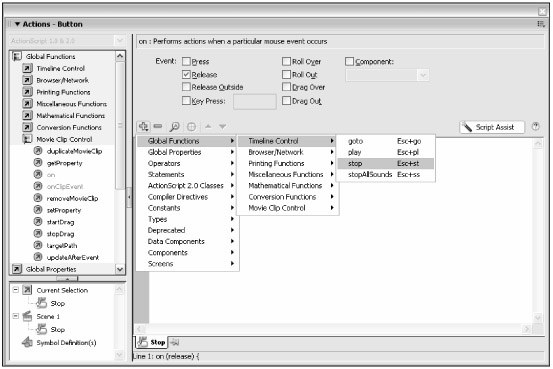Enable the Roll Over checkbox
This screenshot has width=553, height=369.
pos(286,61)
